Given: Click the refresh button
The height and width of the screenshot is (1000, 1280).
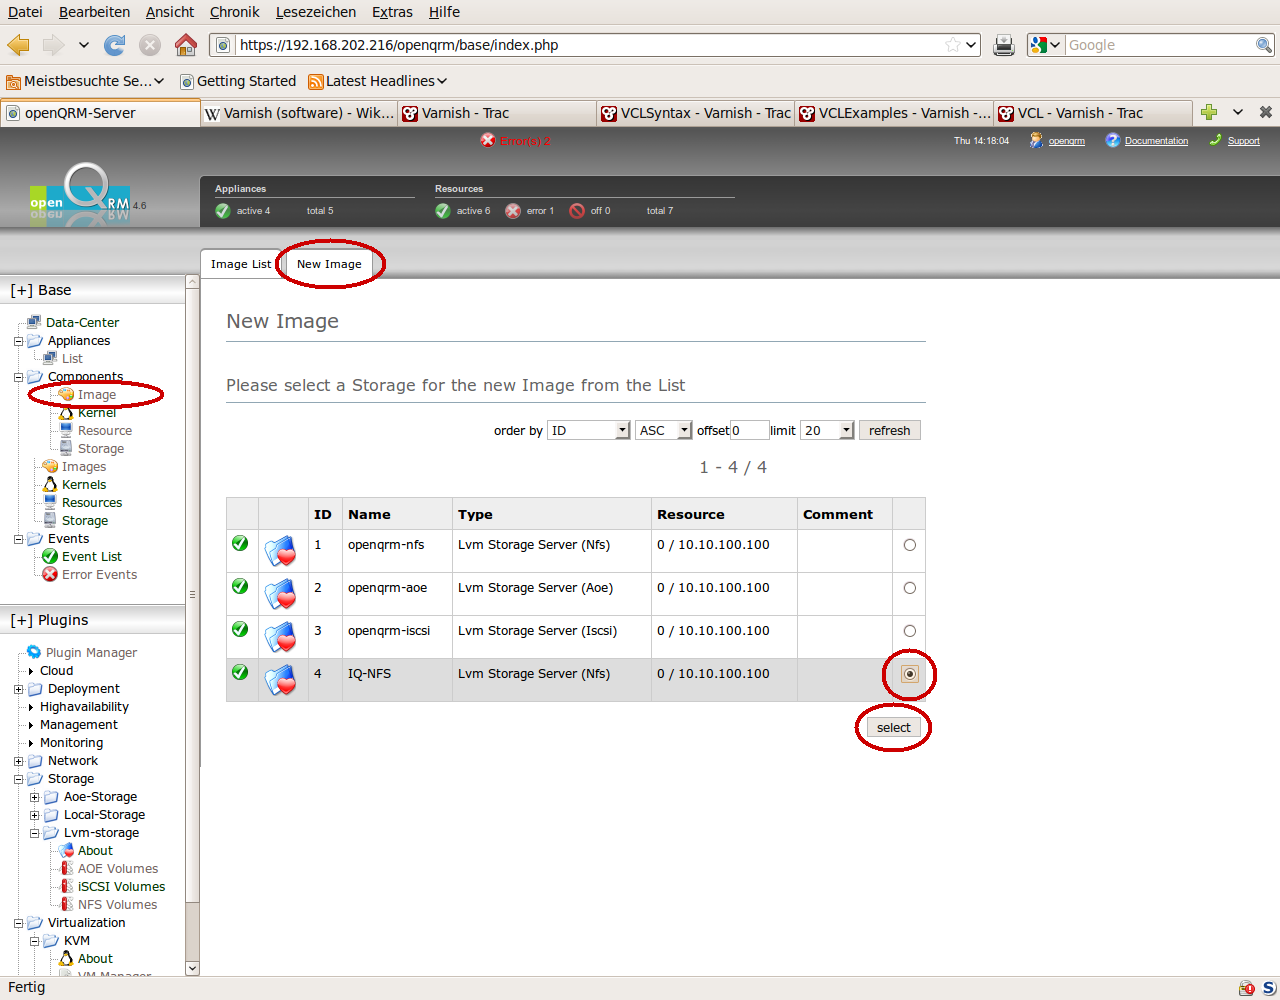Looking at the screenshot, I should 889,430.
